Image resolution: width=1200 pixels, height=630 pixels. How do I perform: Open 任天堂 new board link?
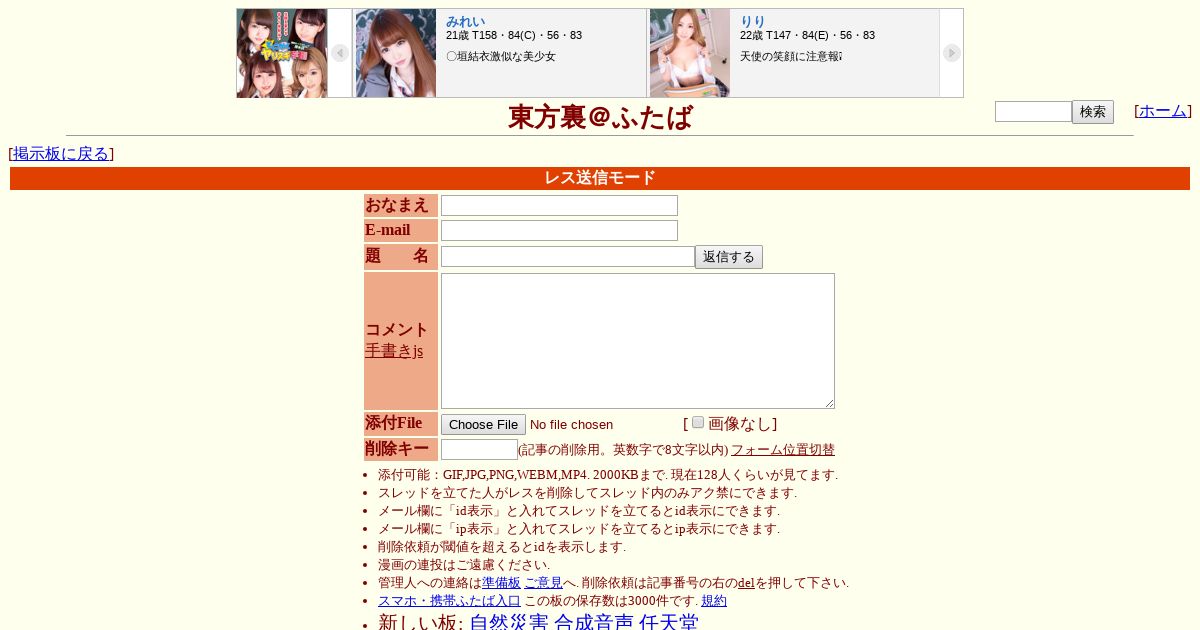point(669,623)
